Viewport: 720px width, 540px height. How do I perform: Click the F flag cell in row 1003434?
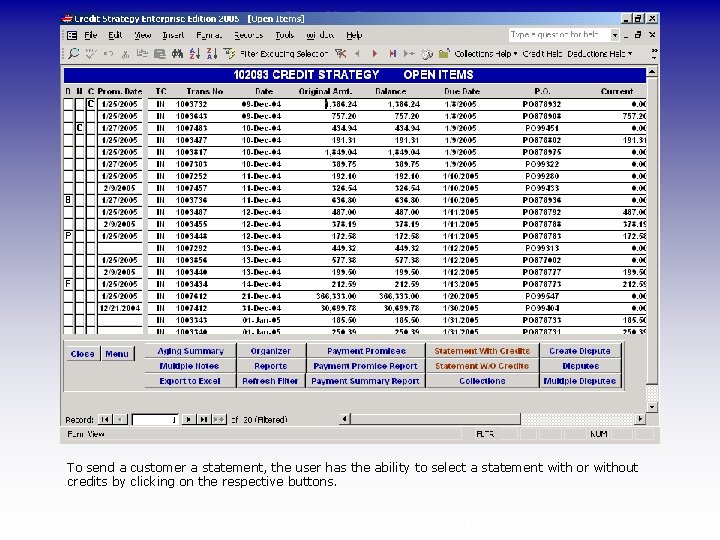[x=68, y=284]
